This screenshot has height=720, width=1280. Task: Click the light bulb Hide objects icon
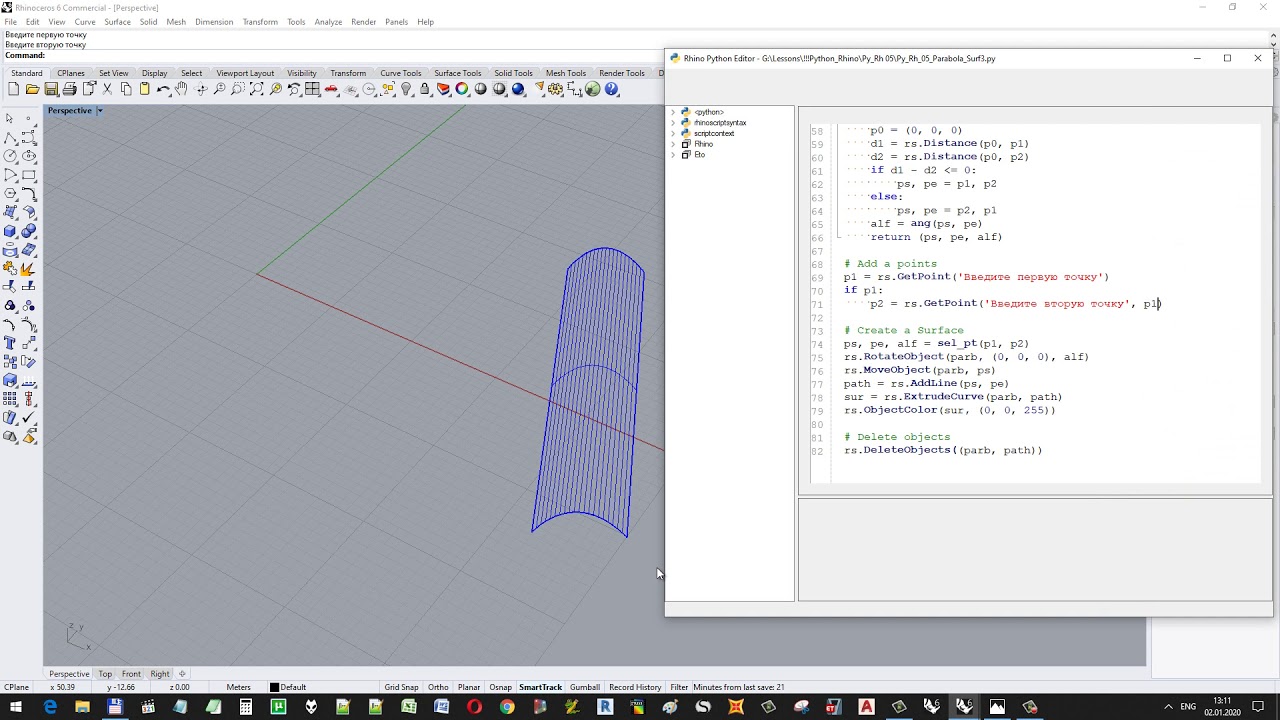pyautogui.click(x=406, y=89)
